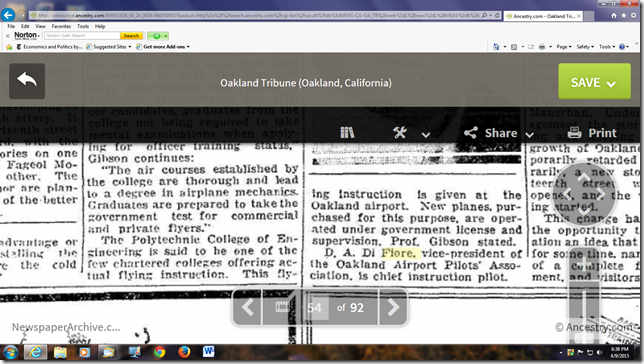644x364 pixels.
Task: Click the browser home icon
Action: [x=614, y=15]
